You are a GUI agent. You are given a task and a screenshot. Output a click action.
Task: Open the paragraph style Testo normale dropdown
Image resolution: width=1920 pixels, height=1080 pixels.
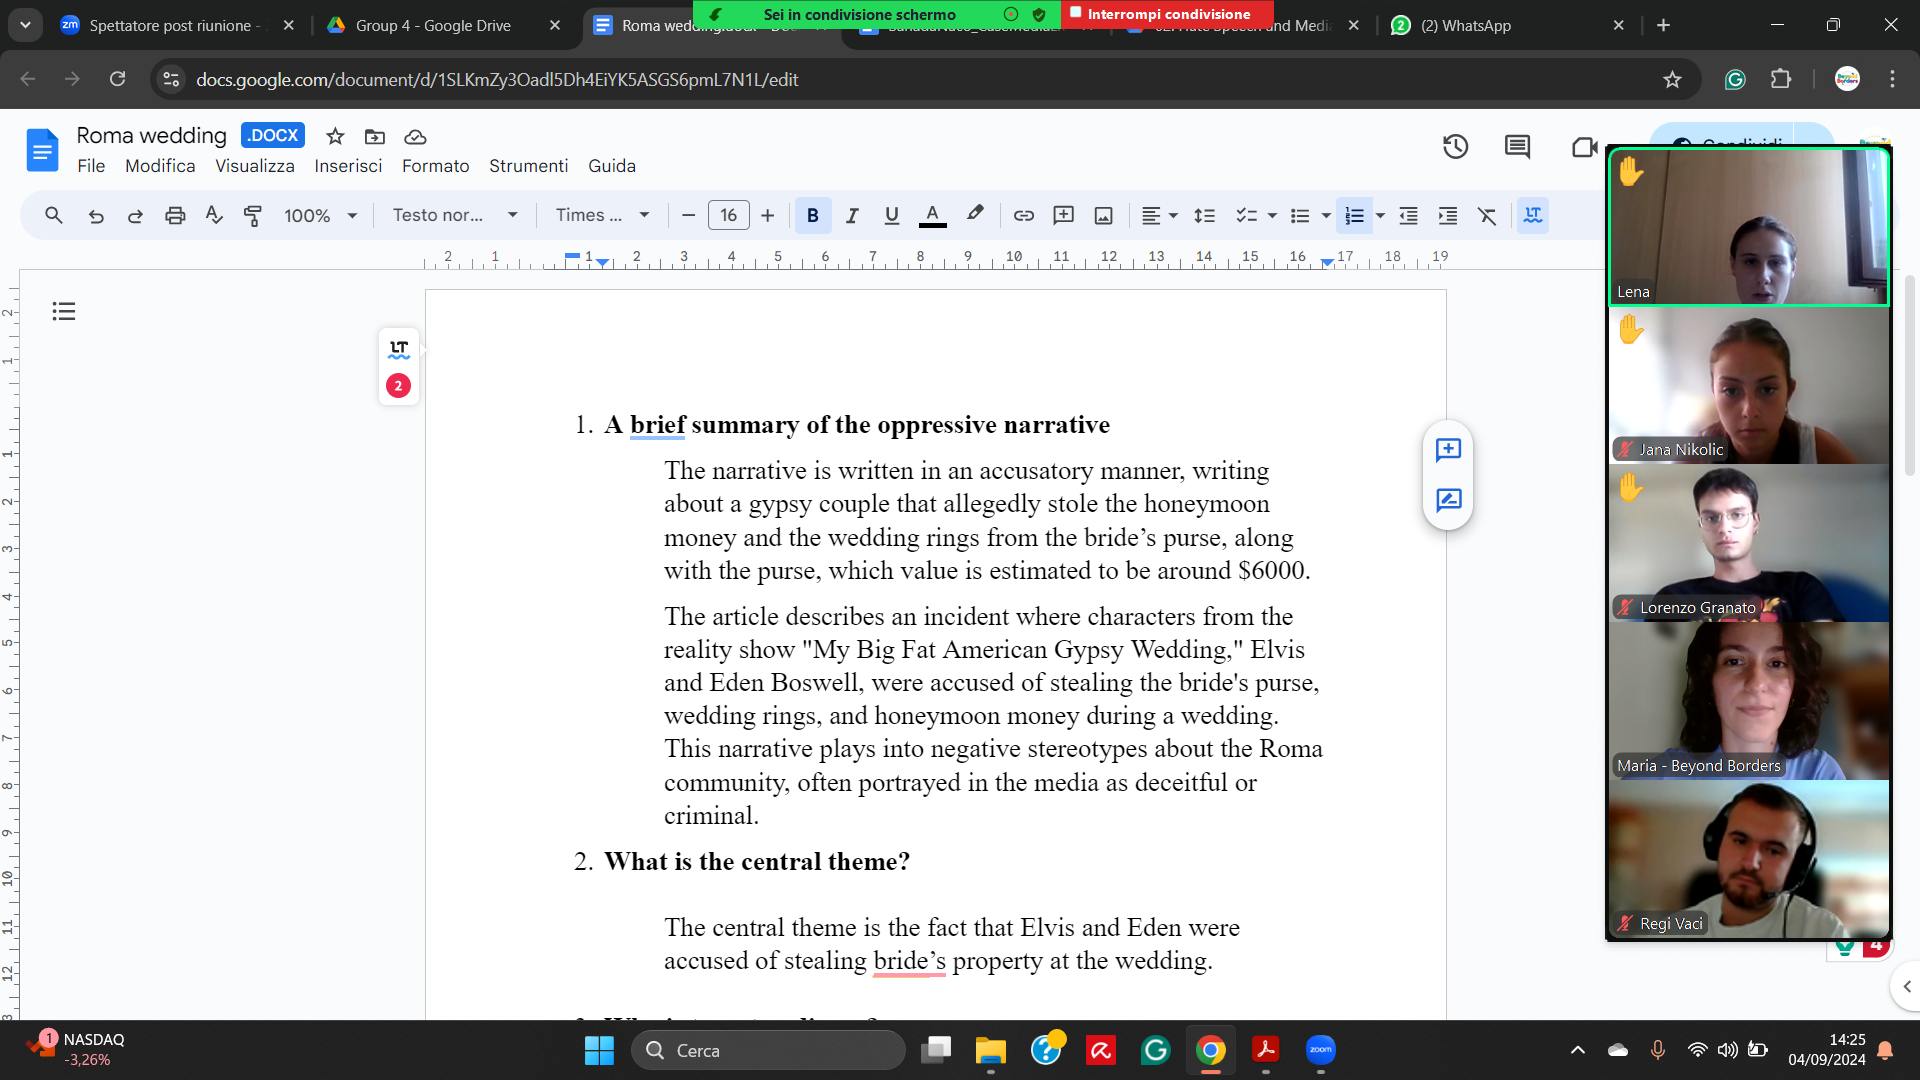tap(455, 215)
